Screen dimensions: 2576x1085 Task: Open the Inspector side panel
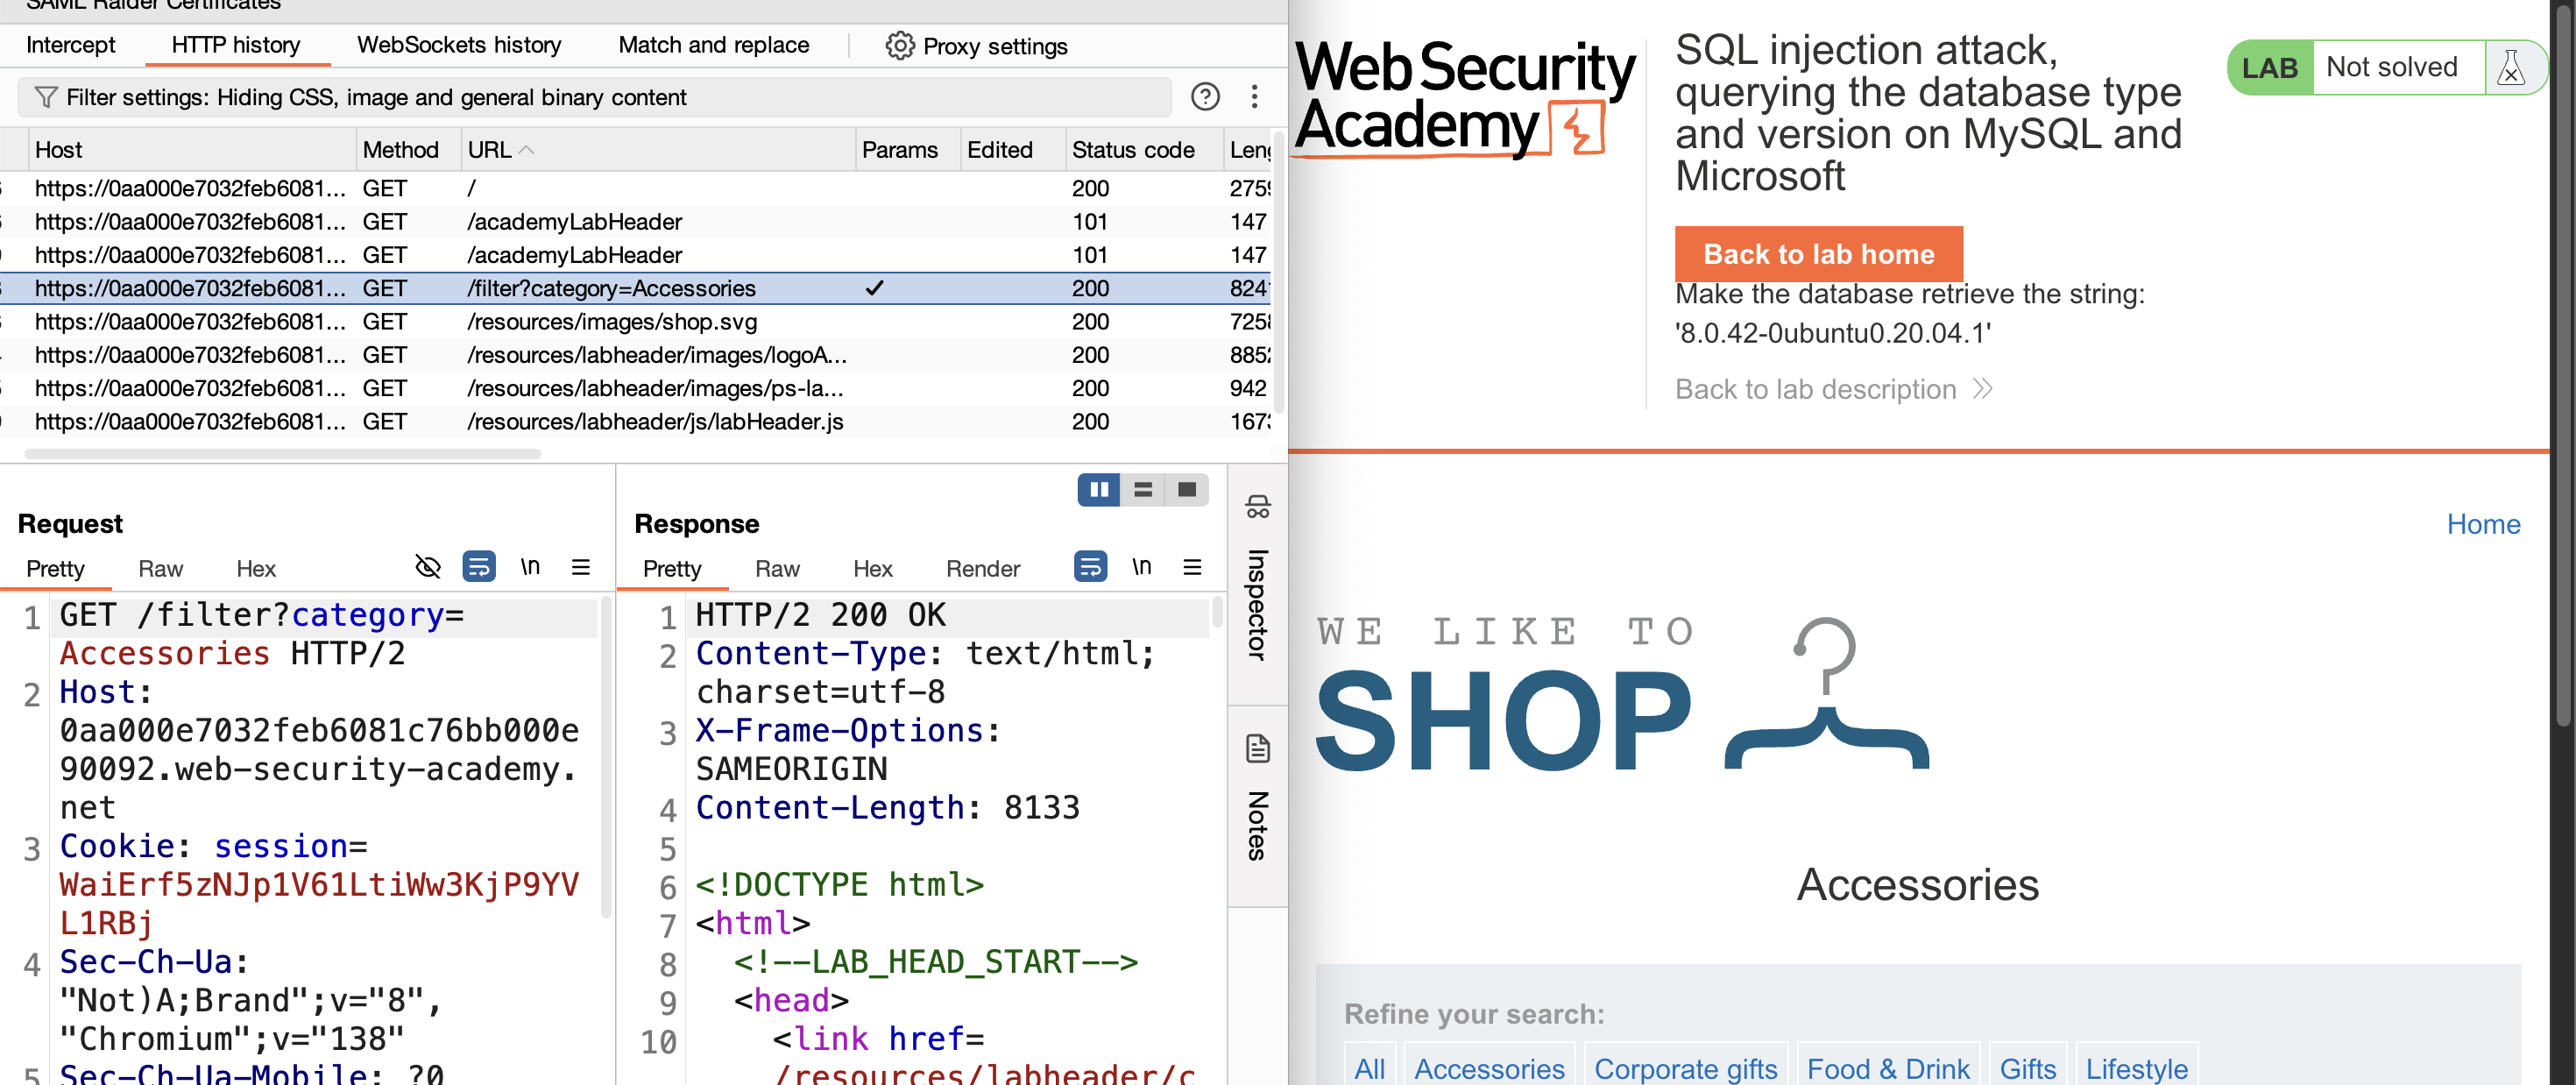point(1257,580)
